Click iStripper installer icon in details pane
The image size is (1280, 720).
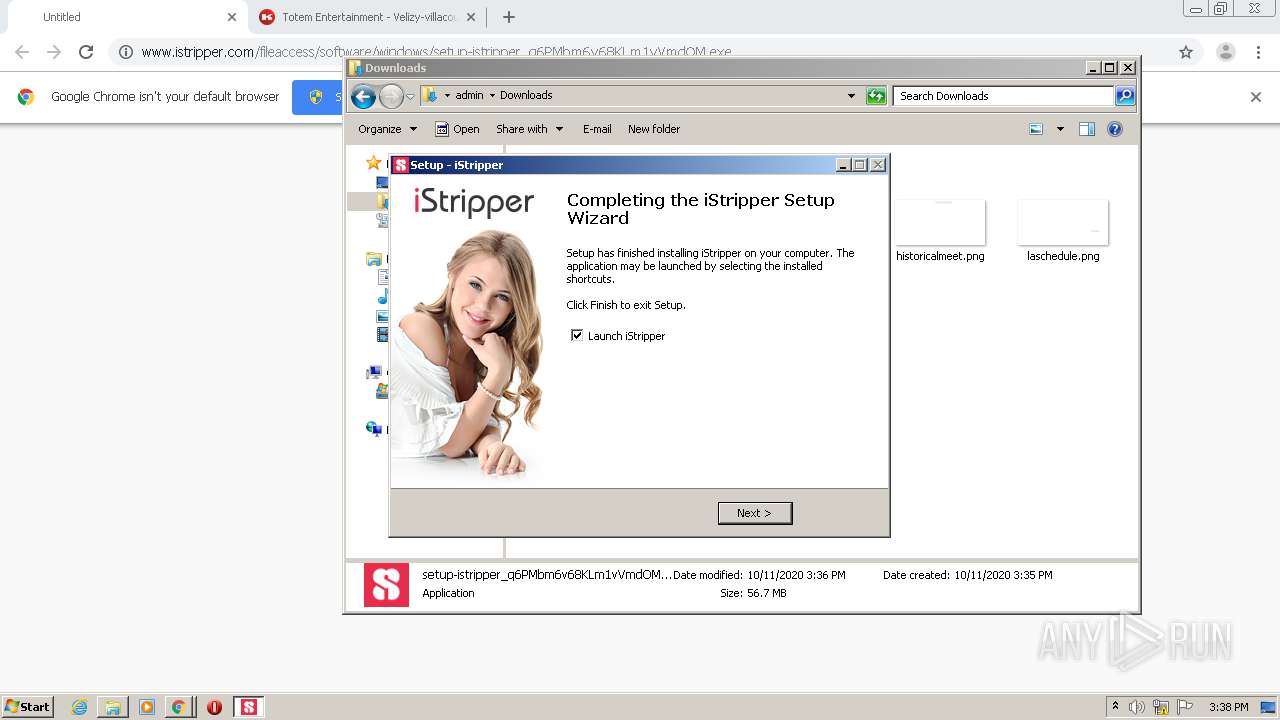386,584
